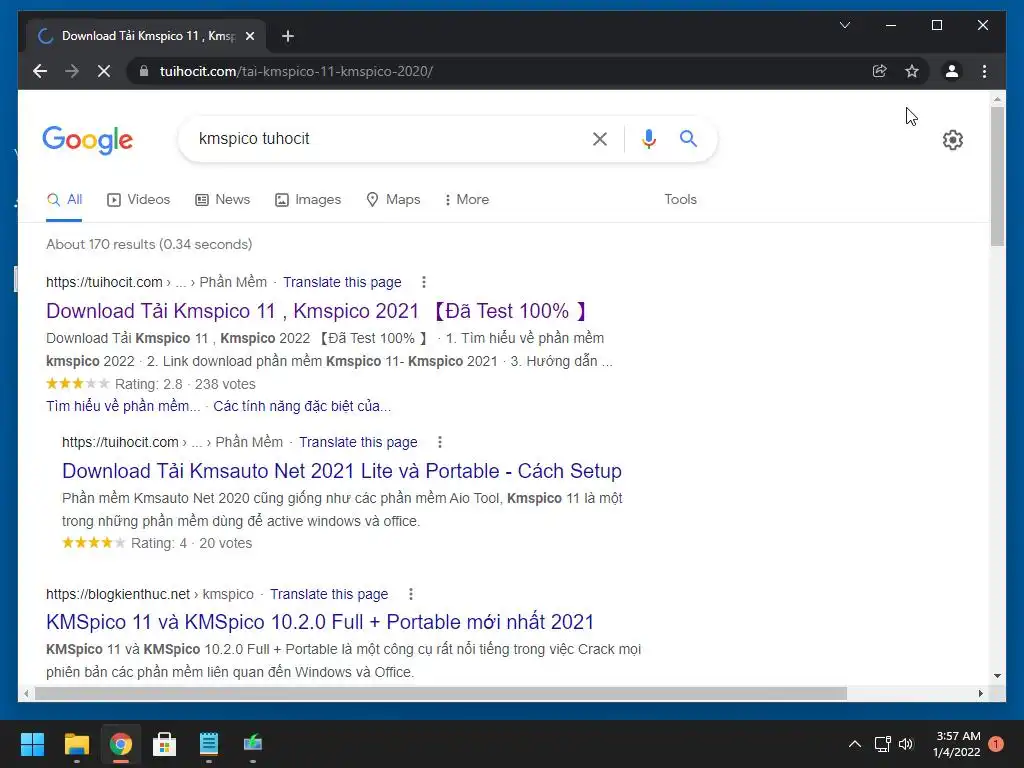Open the Notepad taskbar icon

209,744
